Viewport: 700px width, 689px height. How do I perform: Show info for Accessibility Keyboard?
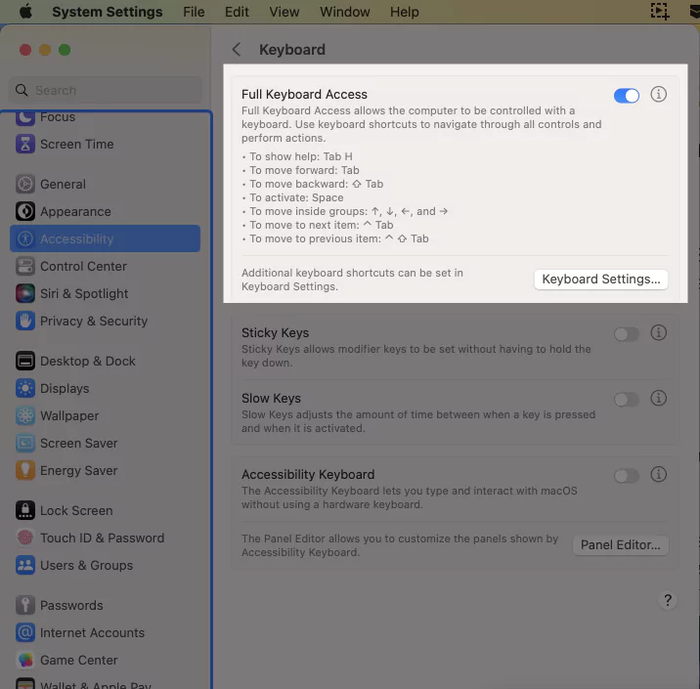(658, 474)
